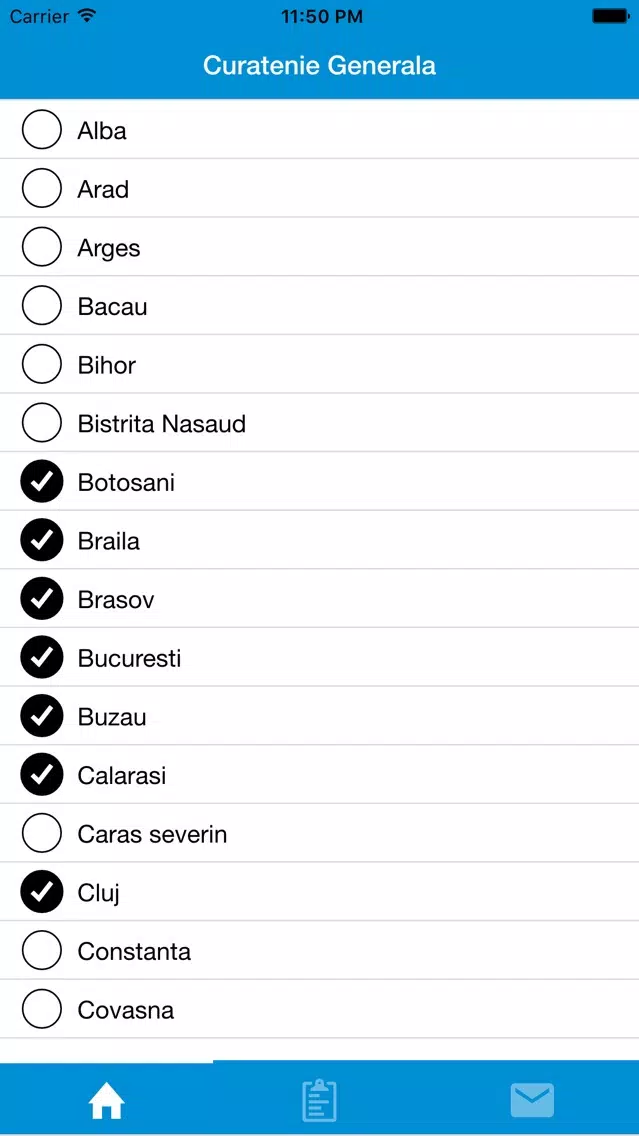
Task: Open the envelope messages tab
Action: point(532,1101)
